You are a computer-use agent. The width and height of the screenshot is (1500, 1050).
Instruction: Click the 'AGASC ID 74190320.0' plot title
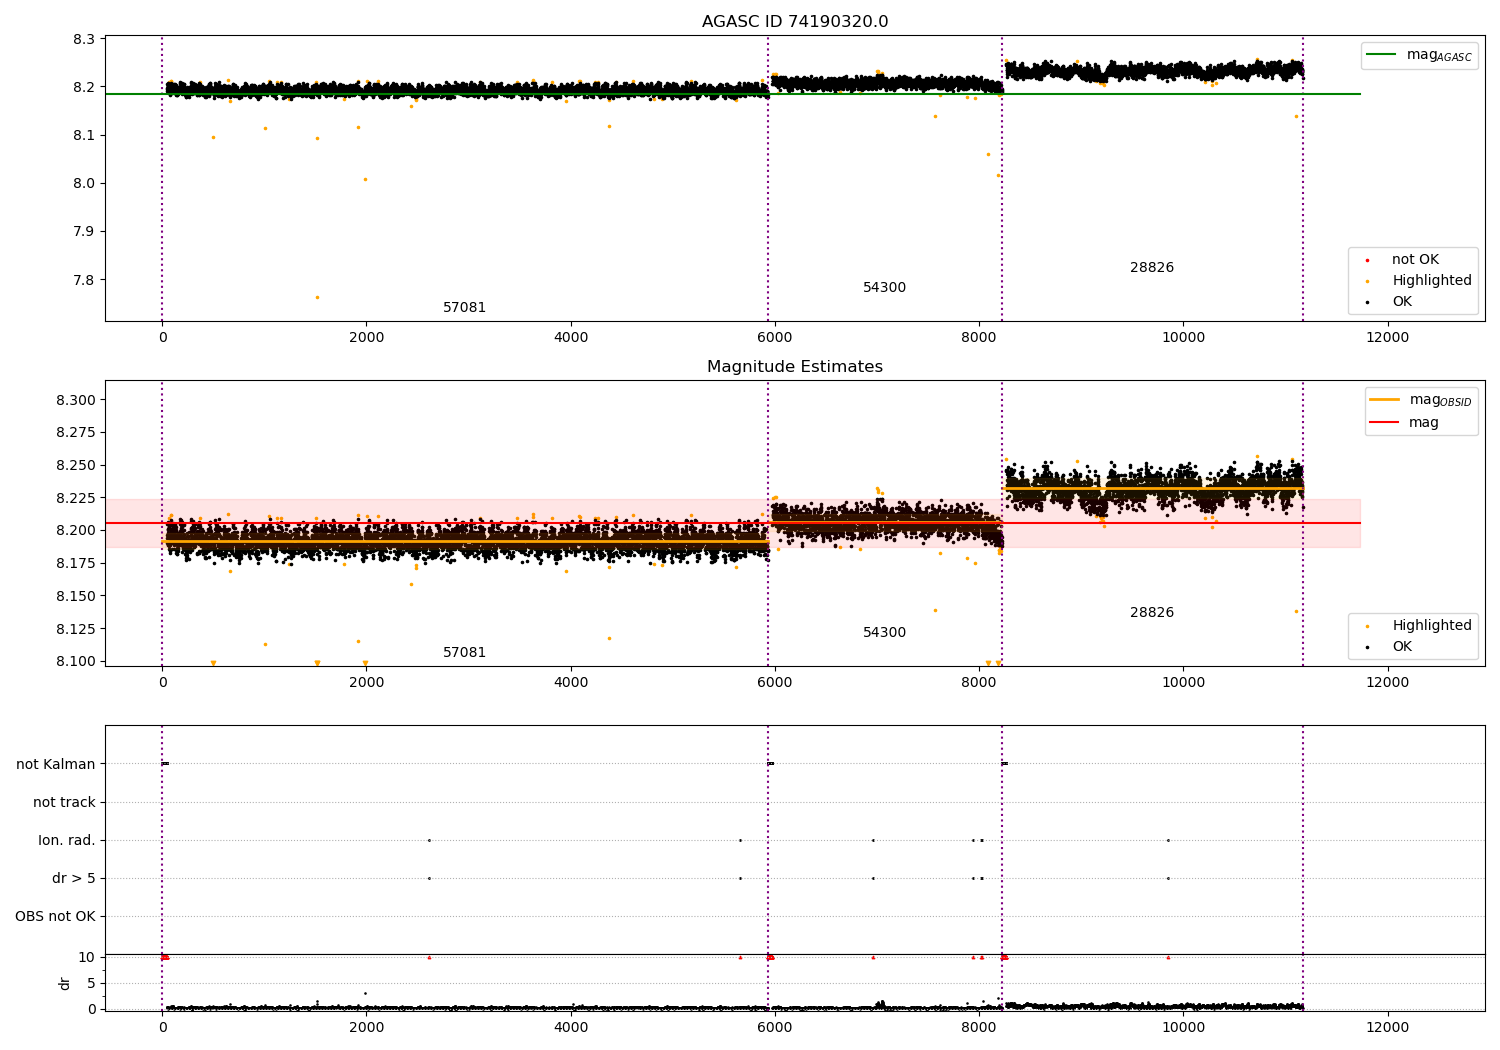click(x=795, y=22)
